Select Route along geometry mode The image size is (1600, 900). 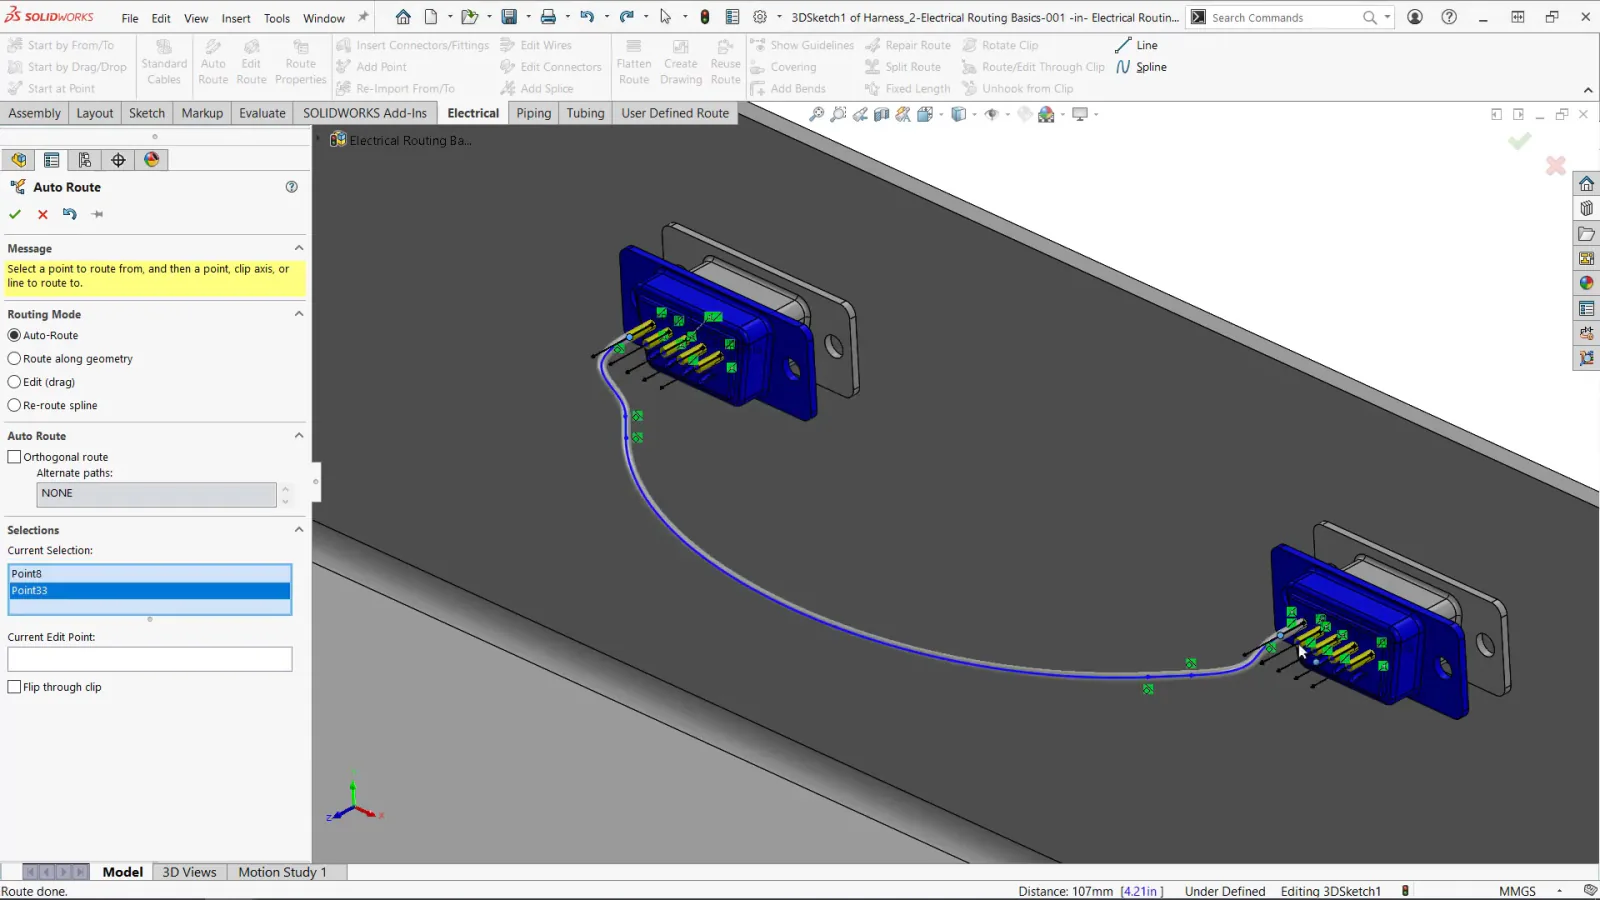point(14,359)
